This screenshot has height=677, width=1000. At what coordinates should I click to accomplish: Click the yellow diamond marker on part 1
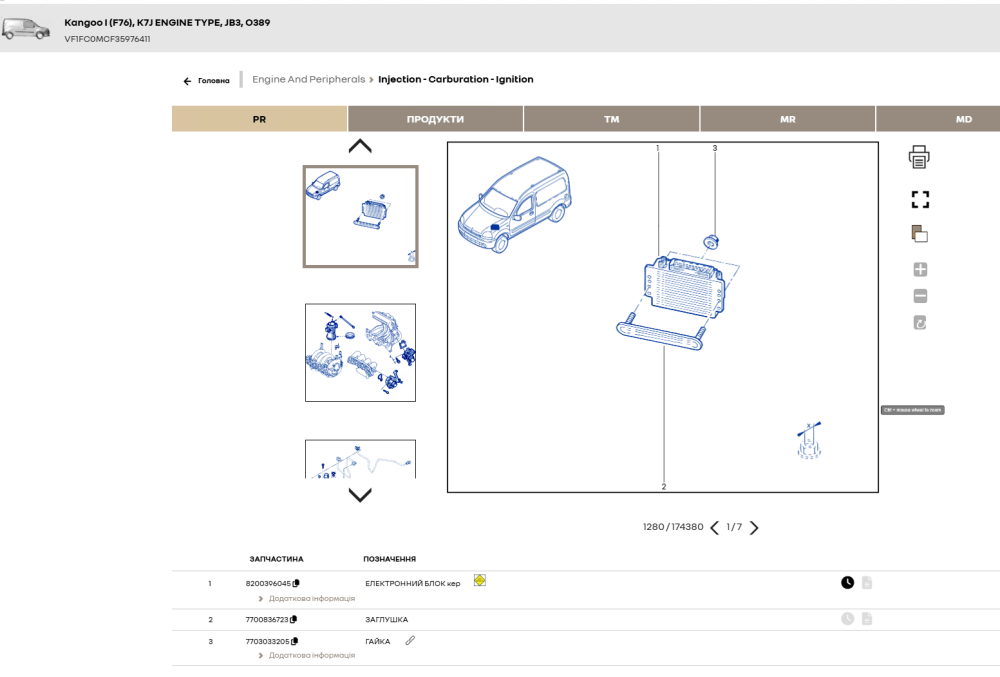pos(480,580)
